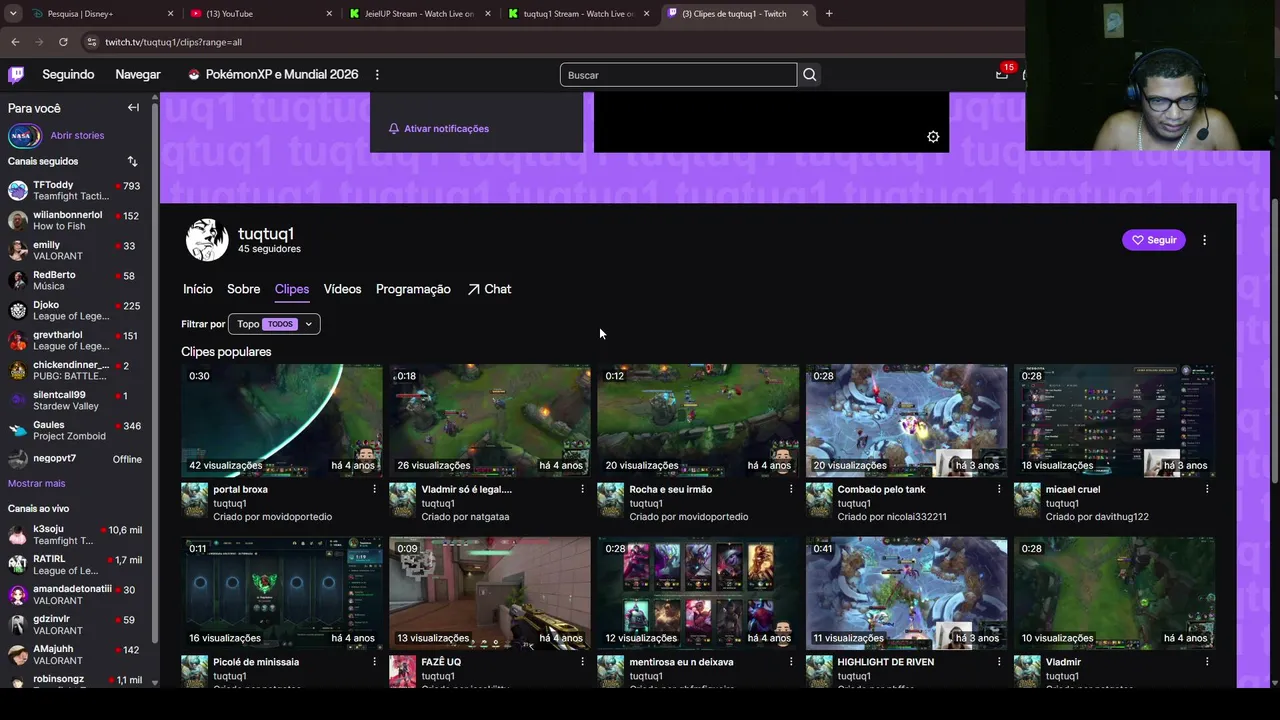Screen dimensions: 1280x720
Task: Open the Navegar browse link
Action: pos(138,75)
